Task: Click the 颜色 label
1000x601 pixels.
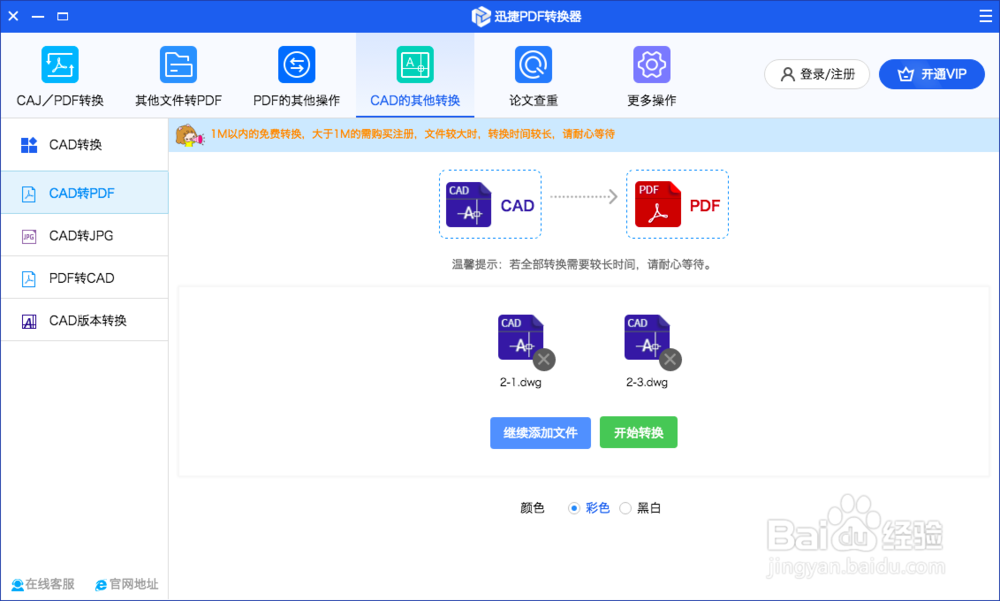Action: (532, 508)
